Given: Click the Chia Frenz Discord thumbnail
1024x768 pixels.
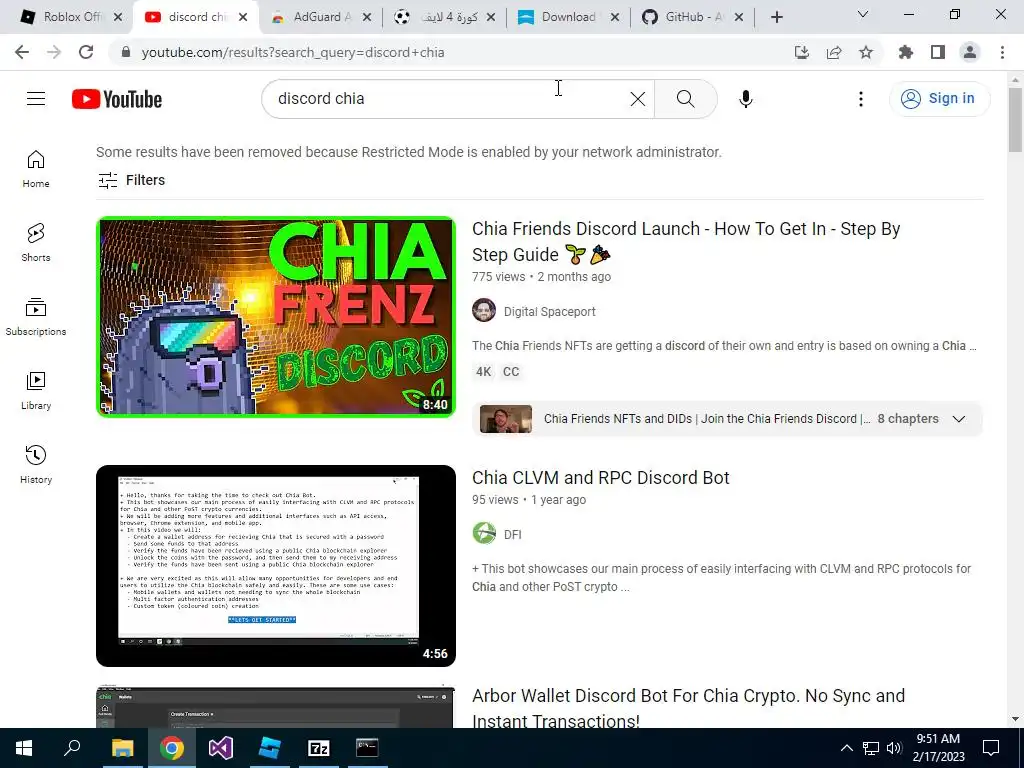Looking at the screenshot, I should pos(276,317).
